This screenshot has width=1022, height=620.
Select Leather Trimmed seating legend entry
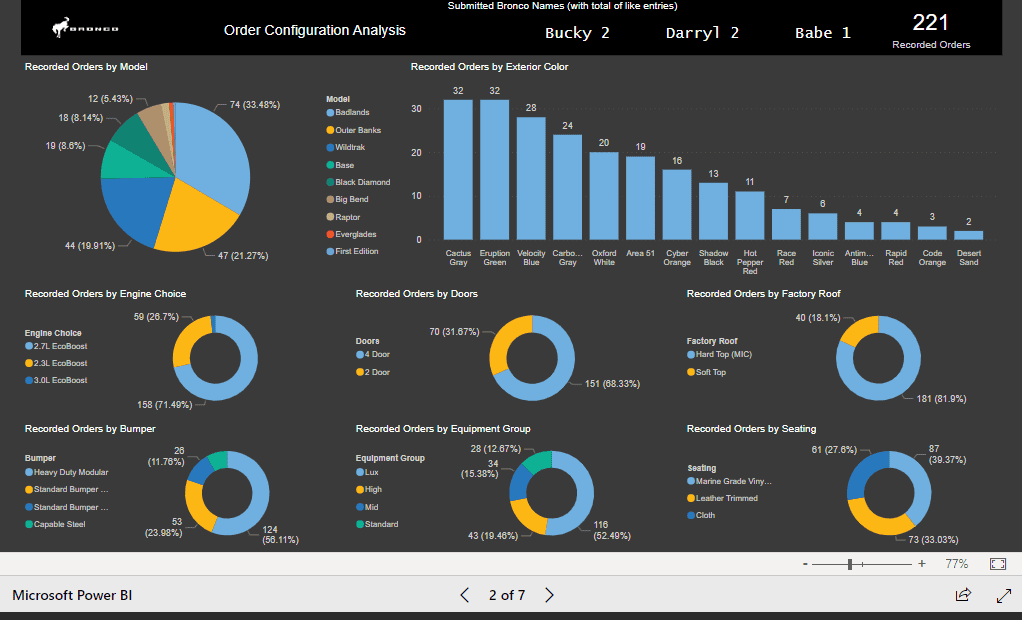coord(723,498)
